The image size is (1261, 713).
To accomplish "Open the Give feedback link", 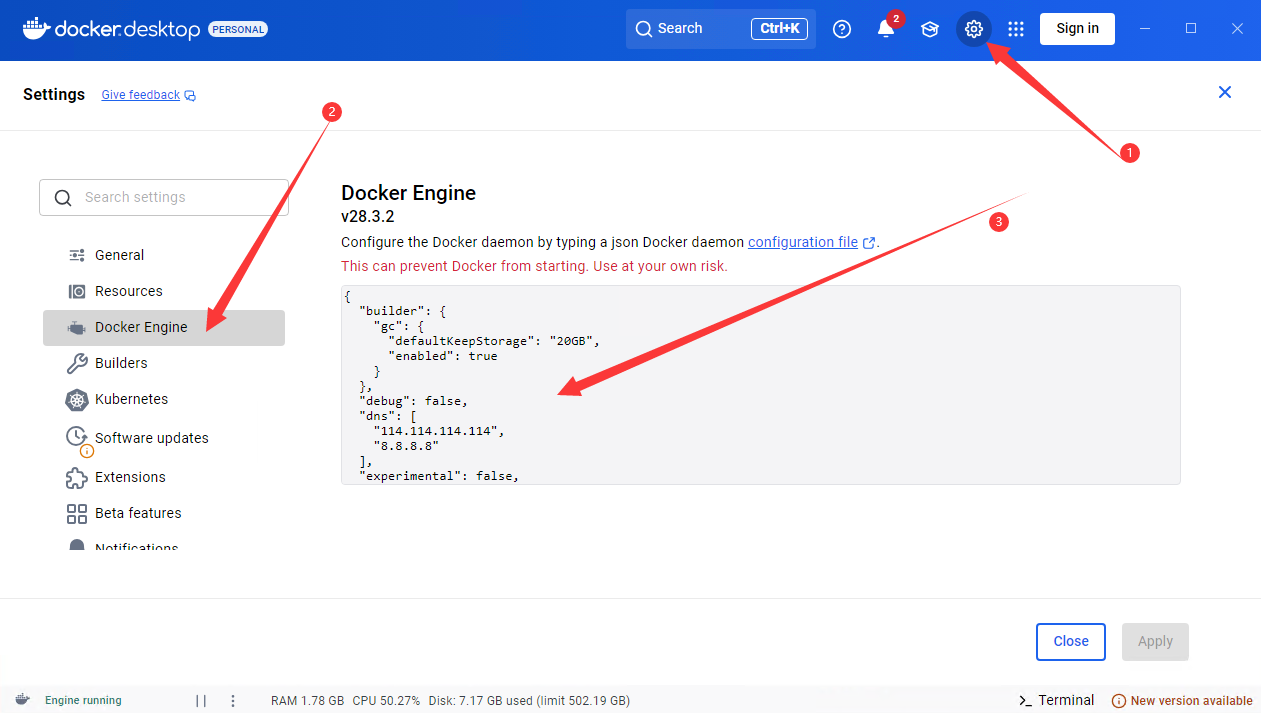I will [141, 95].
